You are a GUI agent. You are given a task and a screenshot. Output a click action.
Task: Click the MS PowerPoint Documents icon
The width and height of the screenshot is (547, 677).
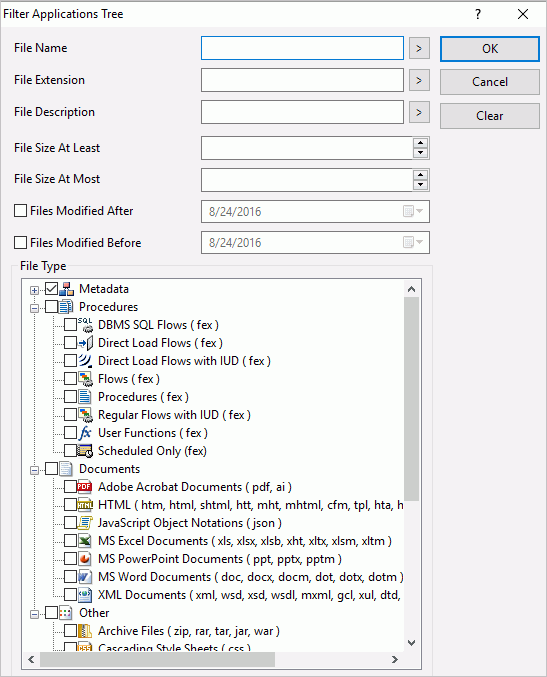click(85, 559)
